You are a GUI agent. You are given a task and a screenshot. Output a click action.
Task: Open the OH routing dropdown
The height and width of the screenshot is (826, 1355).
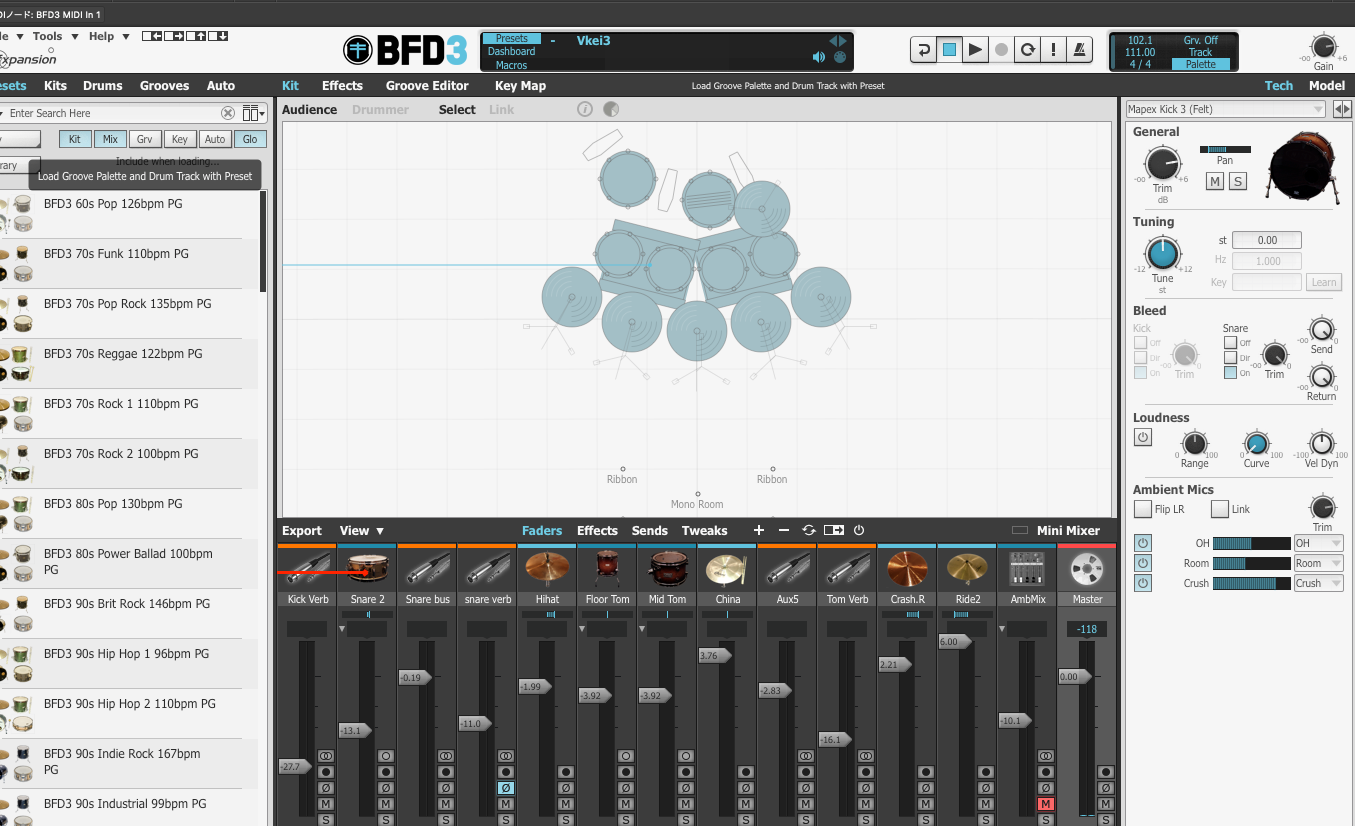click(x=1318, y=543)
